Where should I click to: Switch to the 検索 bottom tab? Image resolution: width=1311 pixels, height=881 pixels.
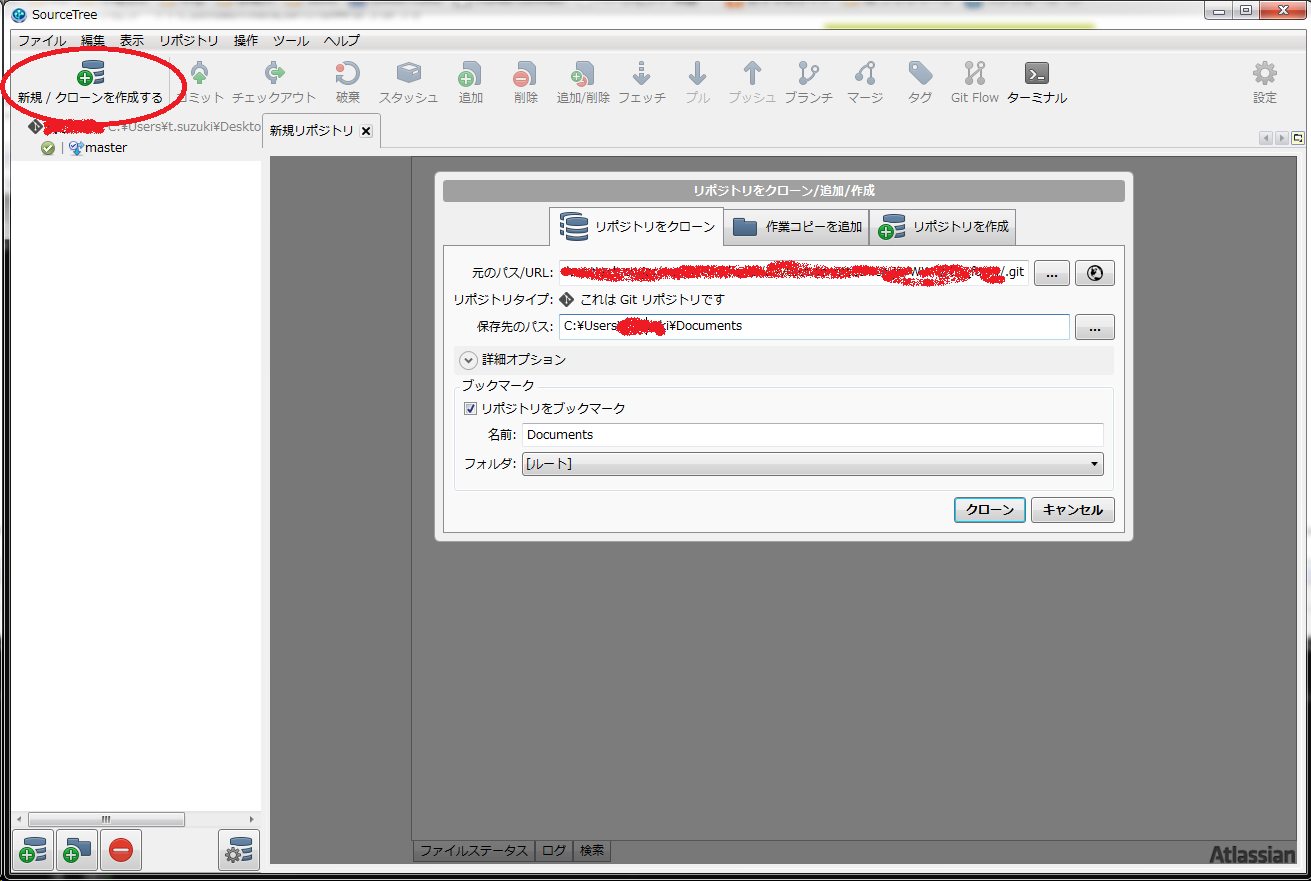[592, 851]
